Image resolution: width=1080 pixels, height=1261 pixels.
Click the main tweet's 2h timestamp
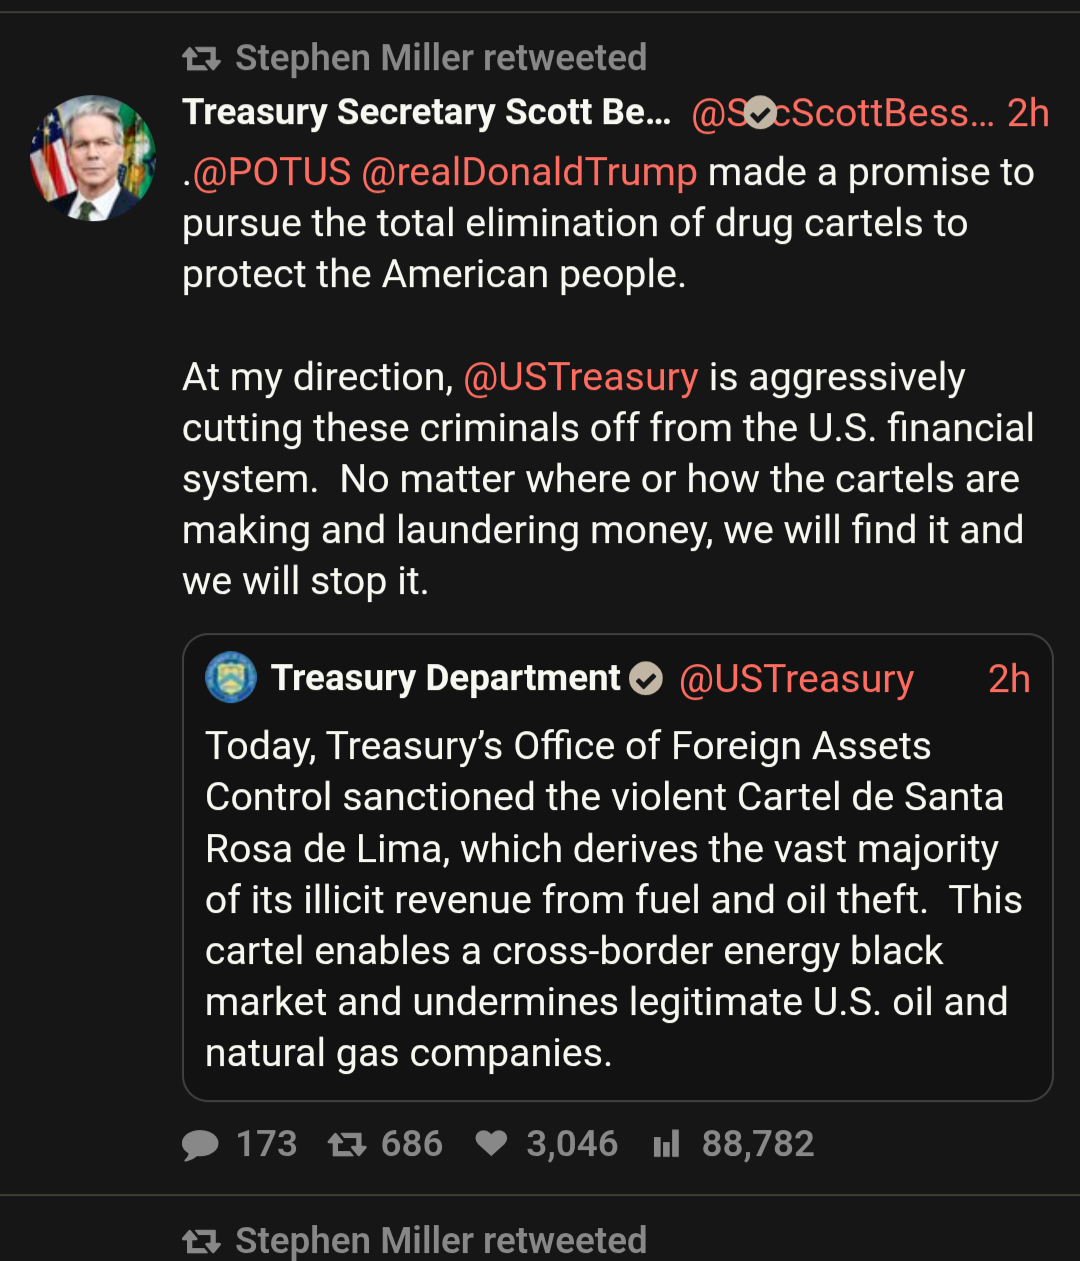point(1027,113)
